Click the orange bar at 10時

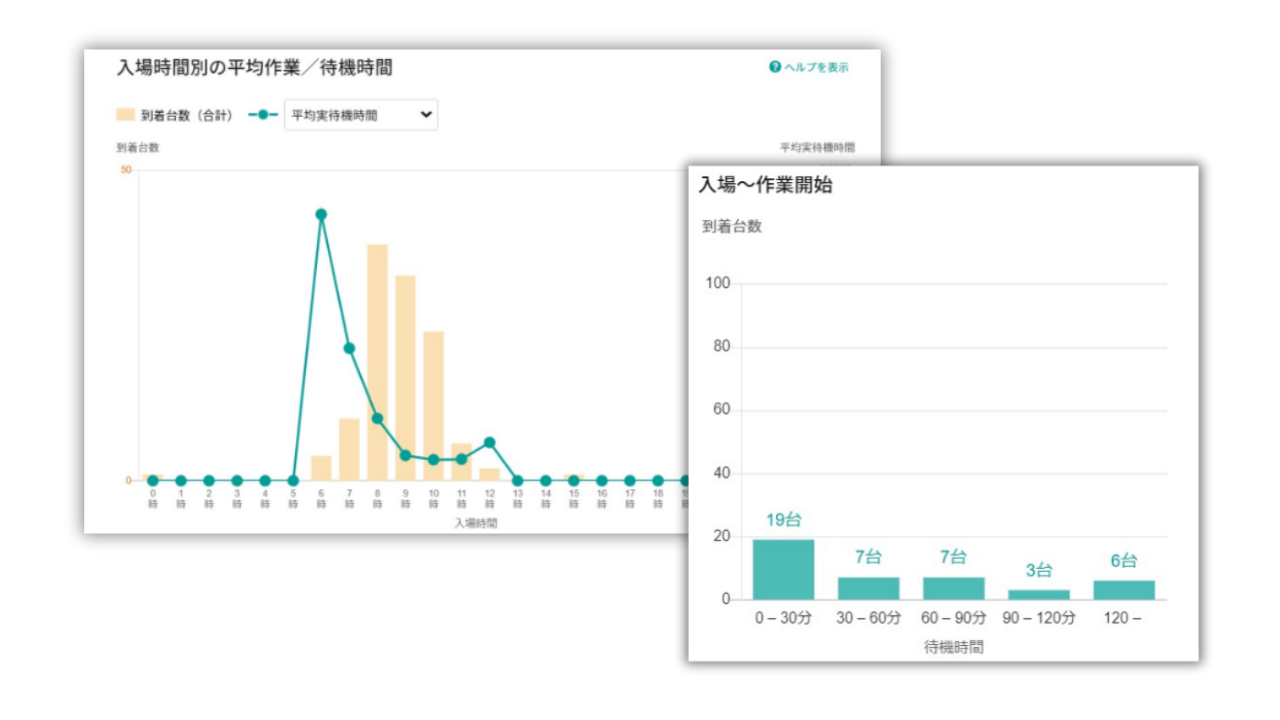(433, 406)
